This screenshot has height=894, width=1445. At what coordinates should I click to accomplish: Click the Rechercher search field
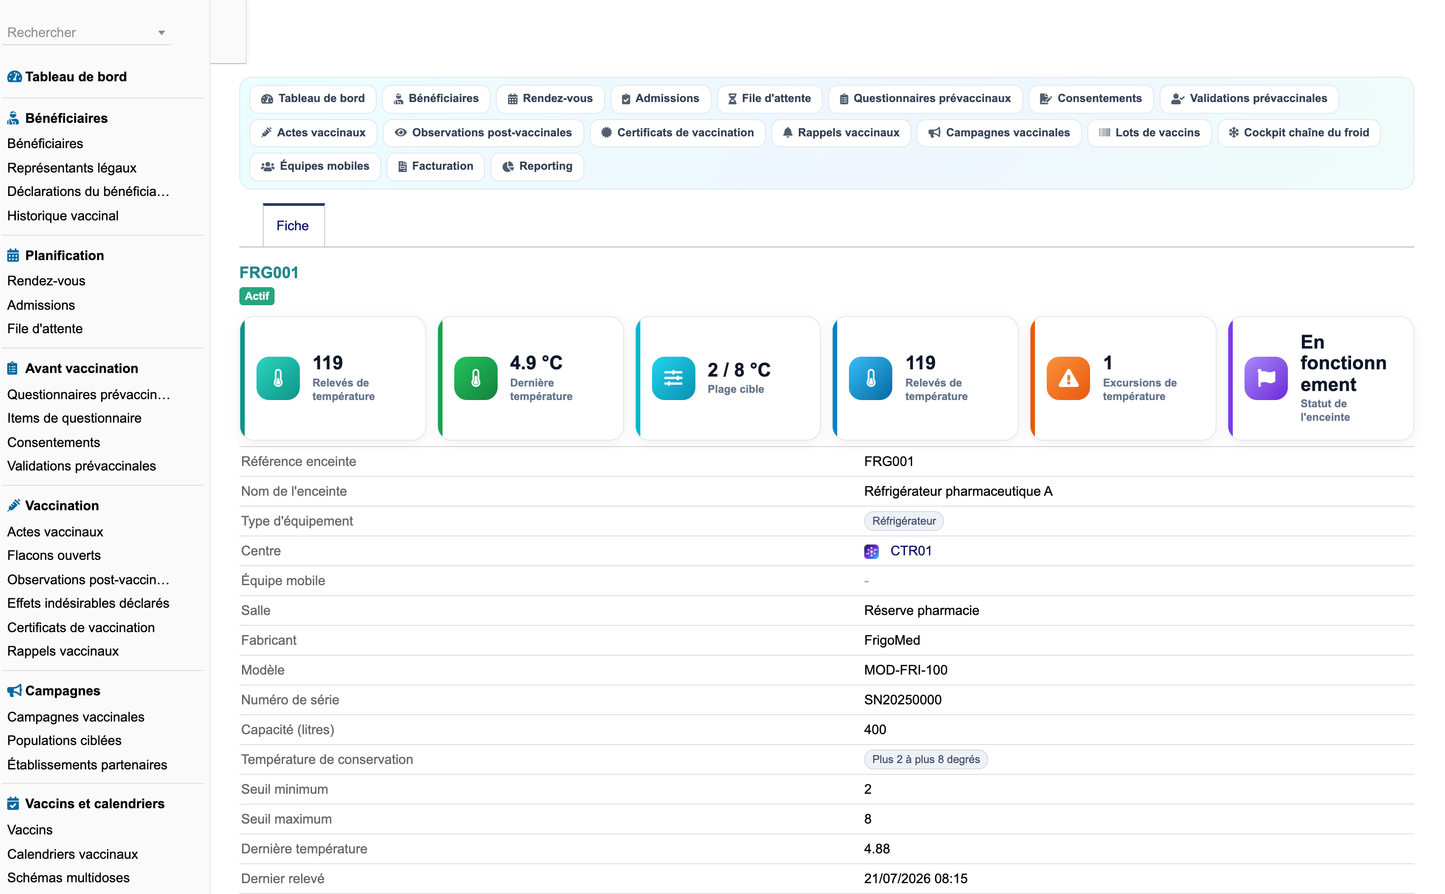[x=80, y=33]
